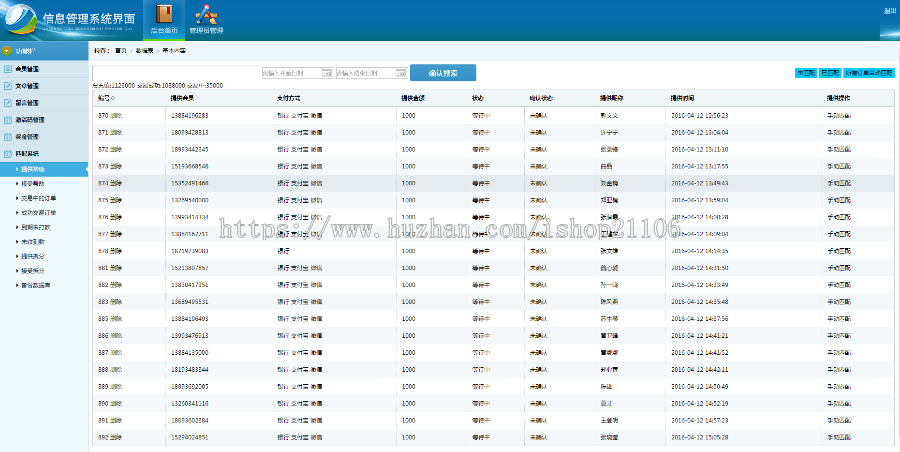Click the 支付方式 column header
The image size is (900, 452).
click(x=288, y=98)
